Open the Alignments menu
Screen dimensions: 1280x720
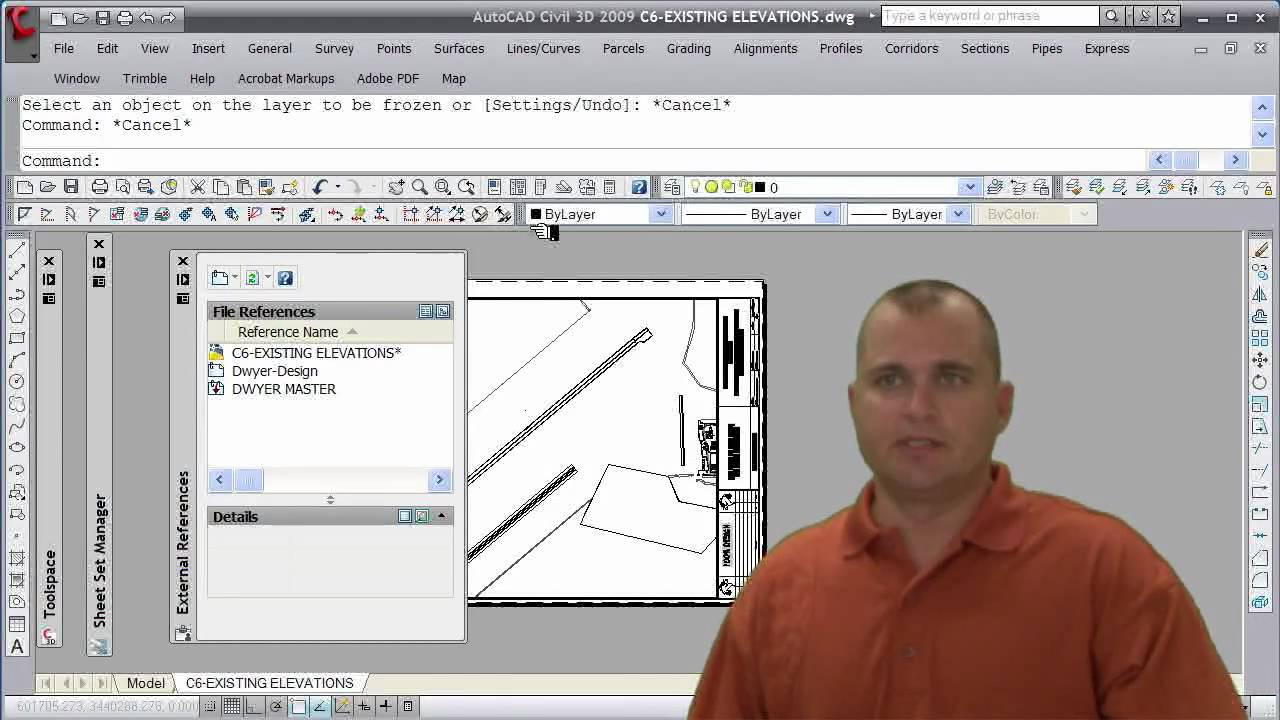pos(765,48)
